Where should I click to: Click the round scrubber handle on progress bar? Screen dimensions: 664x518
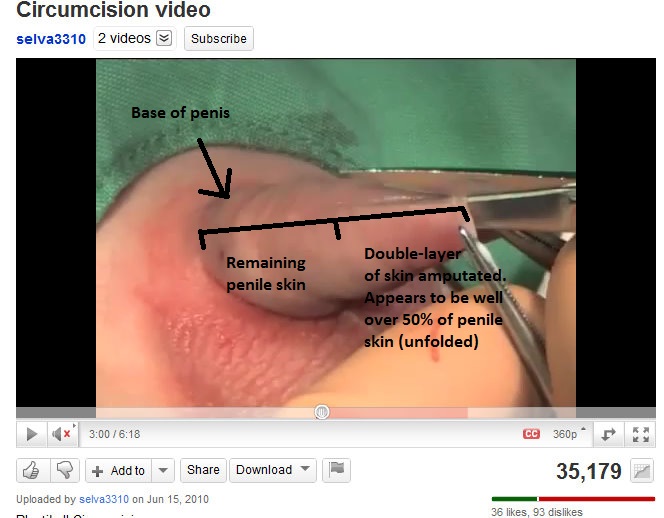coord(322,412)
